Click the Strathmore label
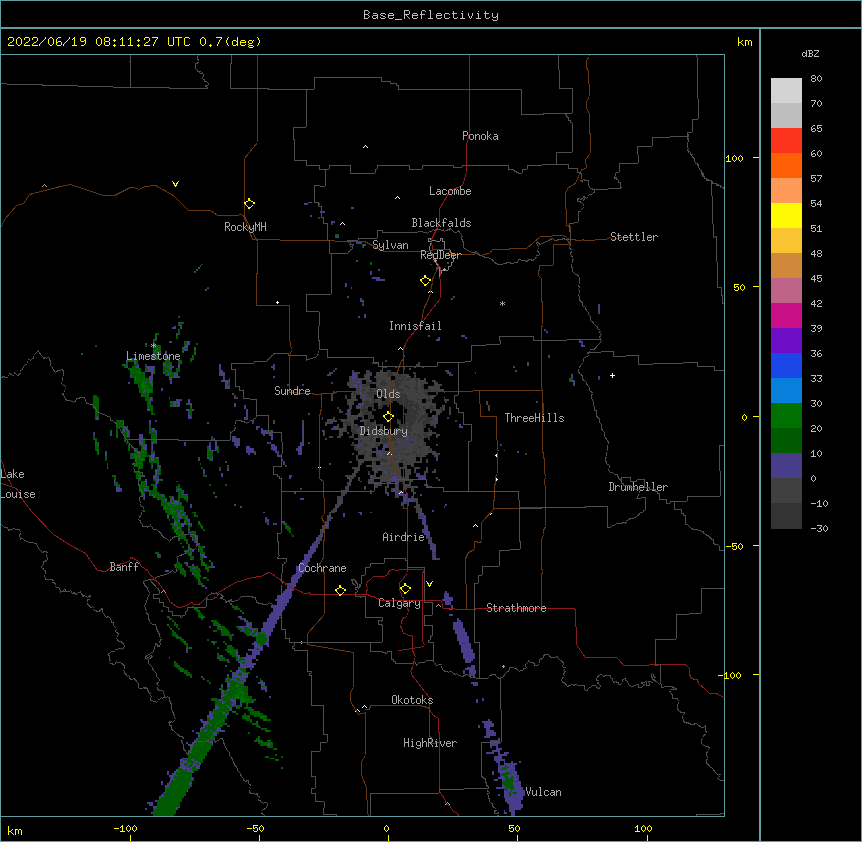This screenshot has height=842, width=862. click(516, 608)
